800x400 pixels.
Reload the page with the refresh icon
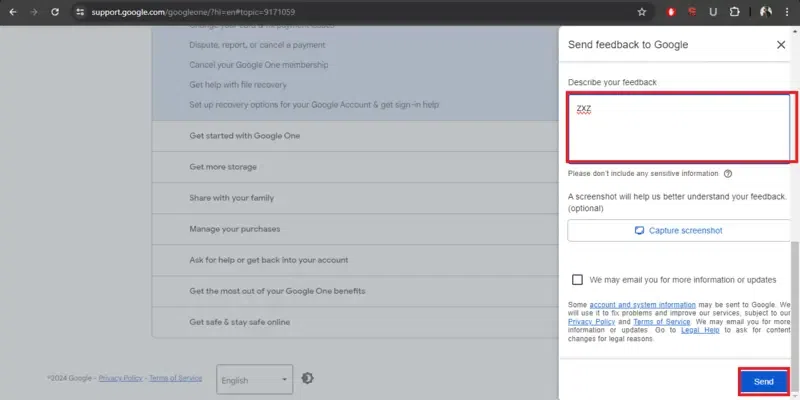[55, 12]
